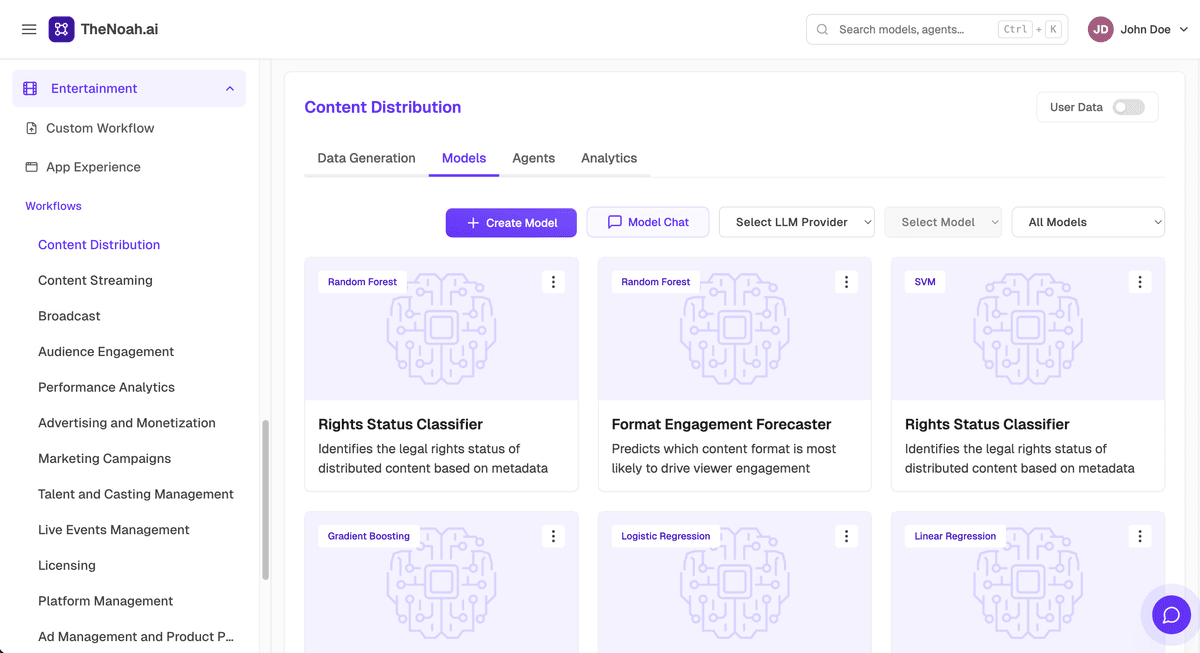Click the App Experience window icon
The image size is (1200, 653).
click(32, 167)
